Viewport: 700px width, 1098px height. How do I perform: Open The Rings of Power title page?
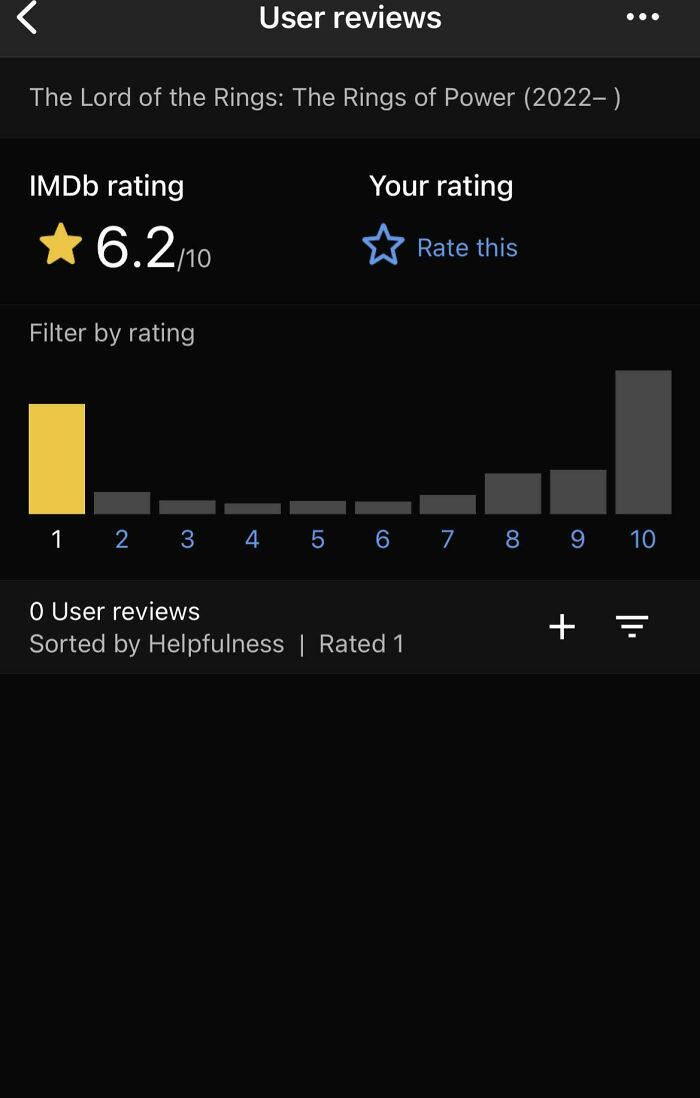323,97
